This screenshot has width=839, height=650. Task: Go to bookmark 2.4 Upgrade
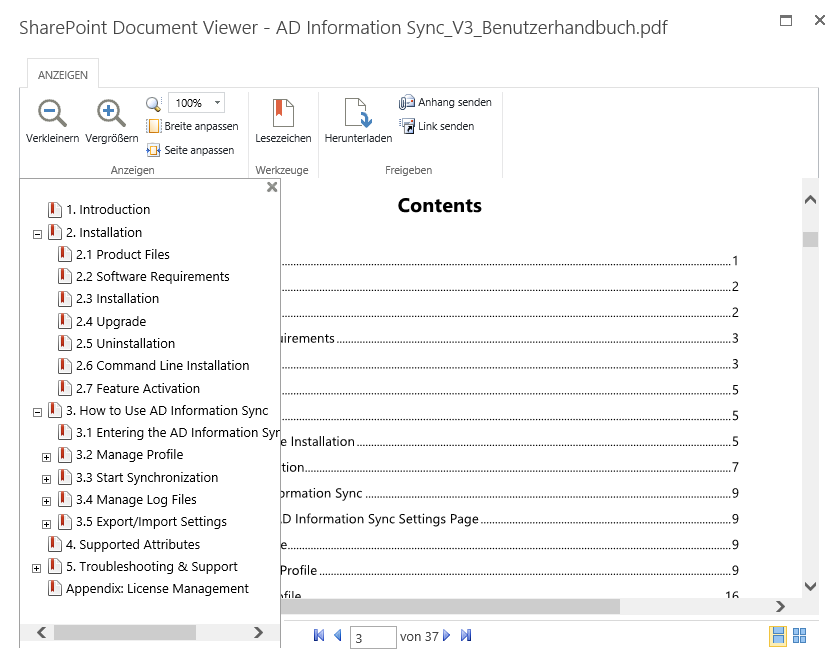pos(111,322)
